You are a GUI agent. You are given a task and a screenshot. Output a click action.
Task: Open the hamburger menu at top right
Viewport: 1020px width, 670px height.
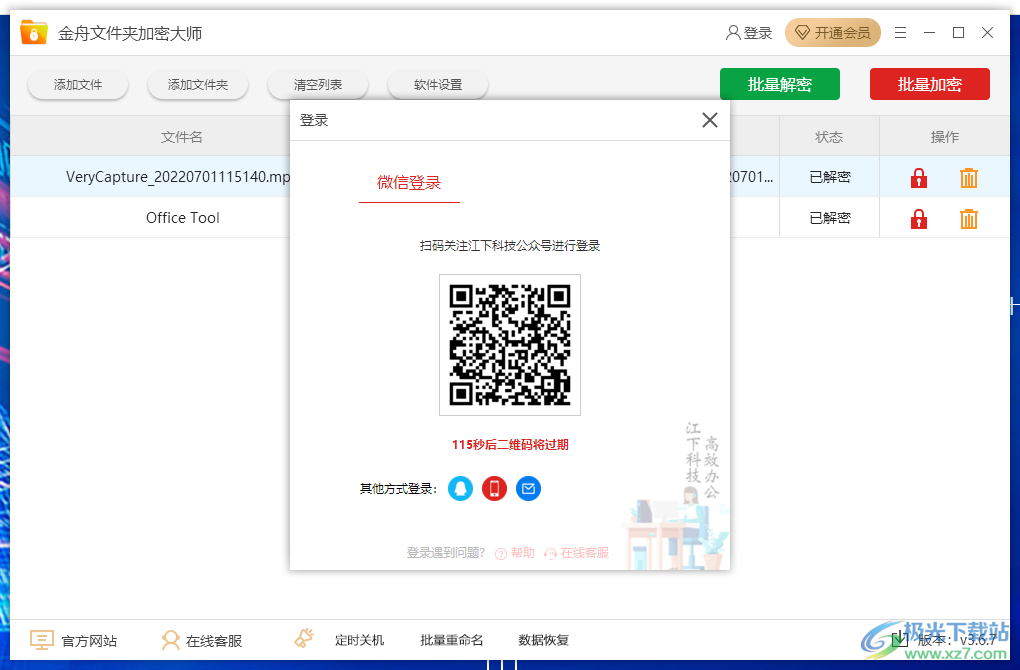(x=899, y=32)
